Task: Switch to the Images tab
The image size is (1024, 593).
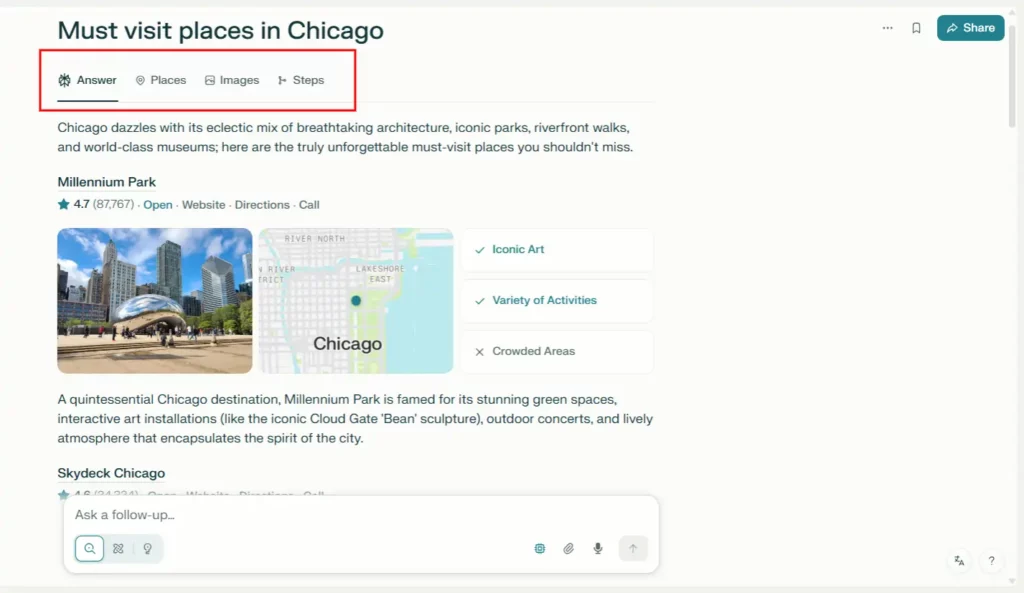Action: click(232, 80)
